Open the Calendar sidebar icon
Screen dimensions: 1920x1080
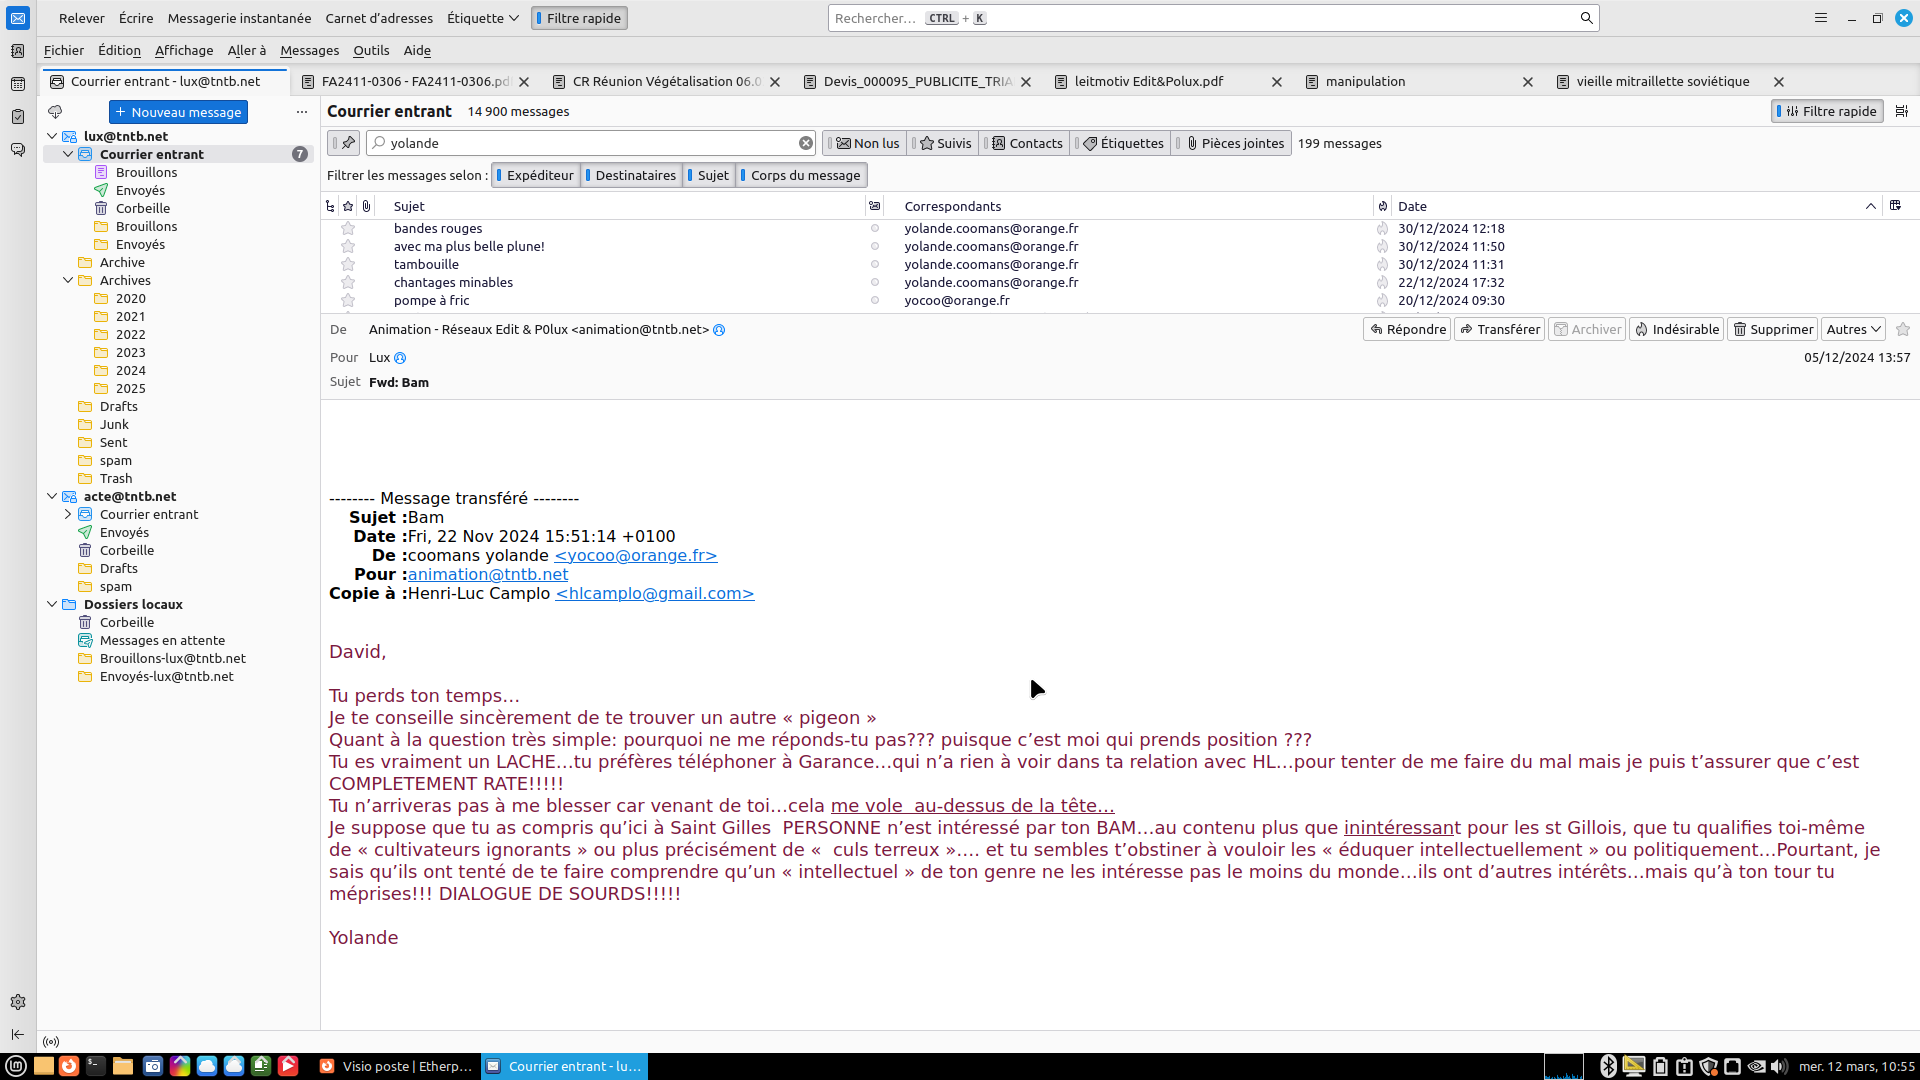click(17, 84)
